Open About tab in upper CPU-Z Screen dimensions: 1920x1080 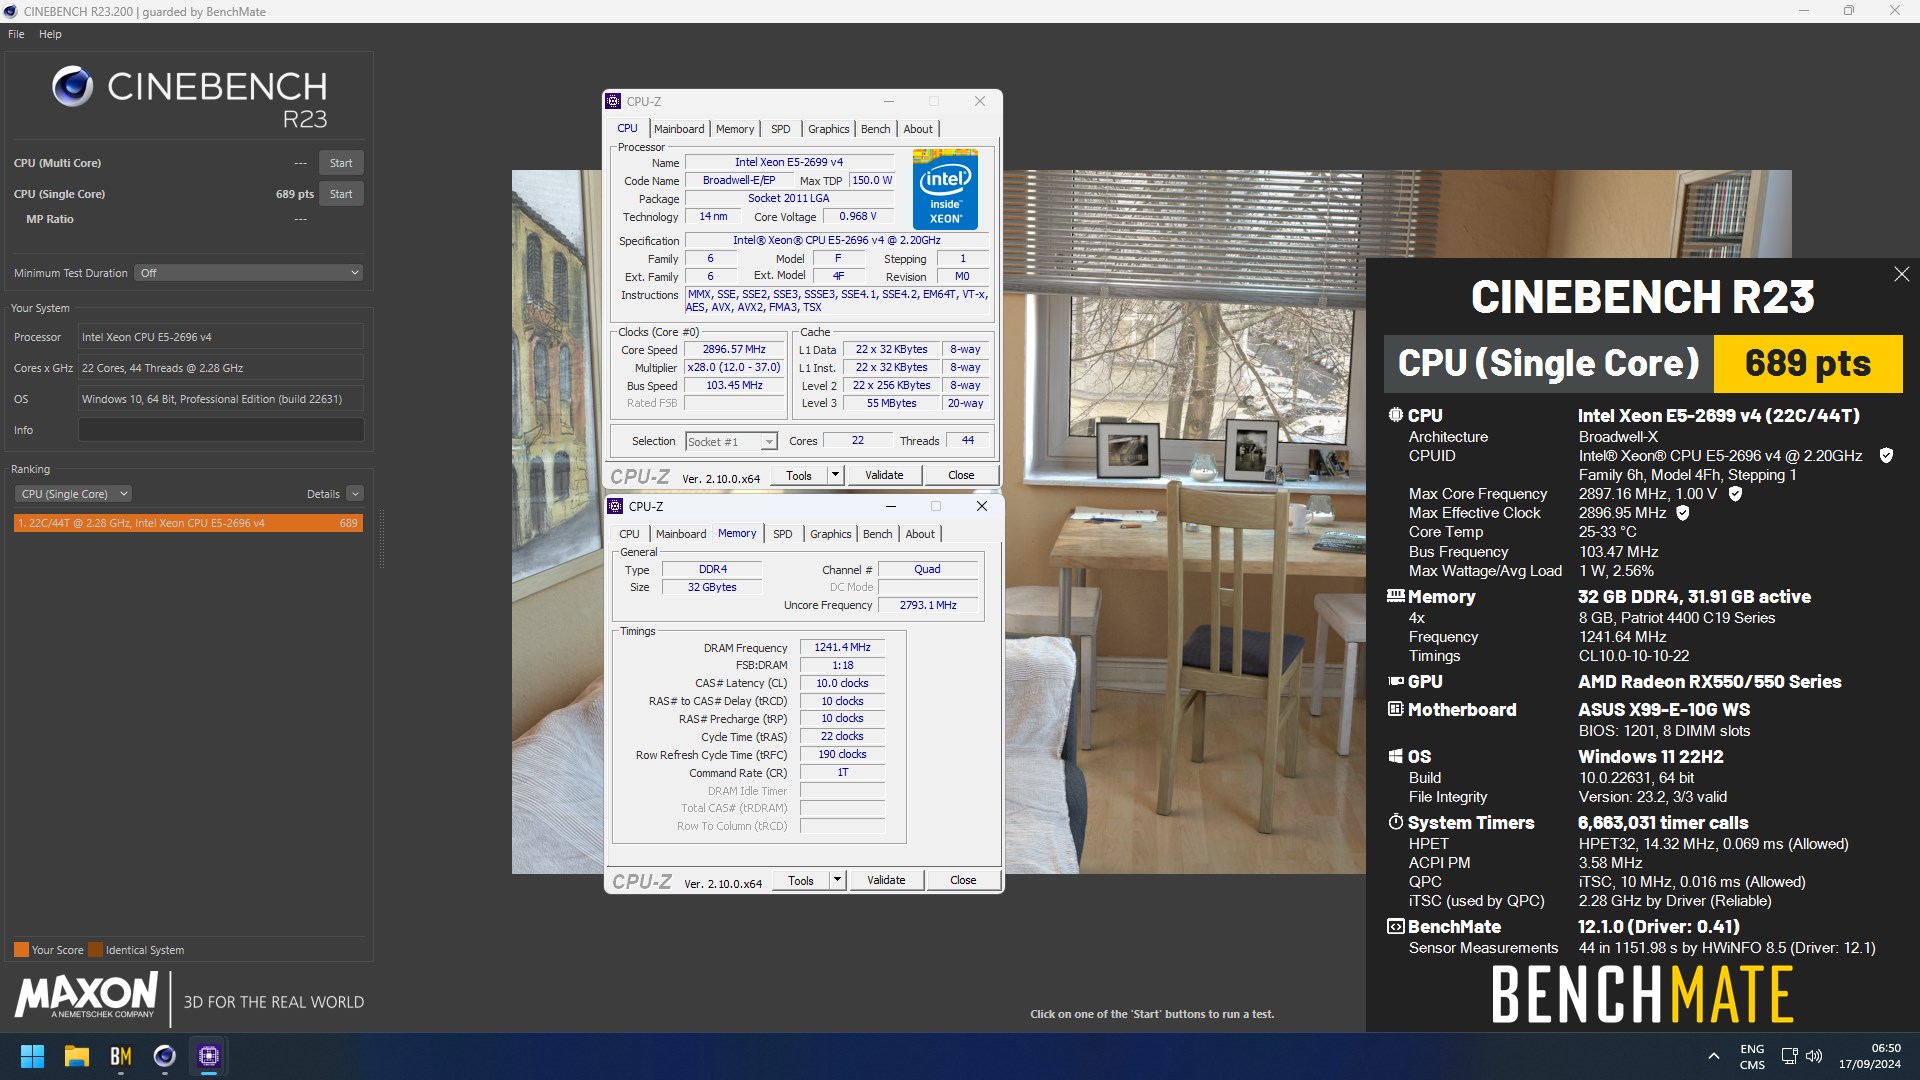918,129
